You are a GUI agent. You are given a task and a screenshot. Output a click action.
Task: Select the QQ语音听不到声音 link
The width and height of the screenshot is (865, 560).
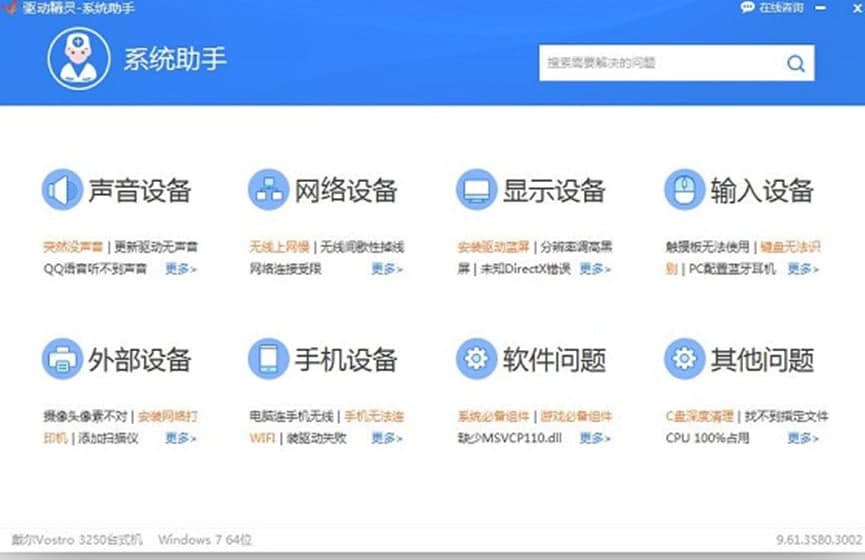(x=95, y=269)
